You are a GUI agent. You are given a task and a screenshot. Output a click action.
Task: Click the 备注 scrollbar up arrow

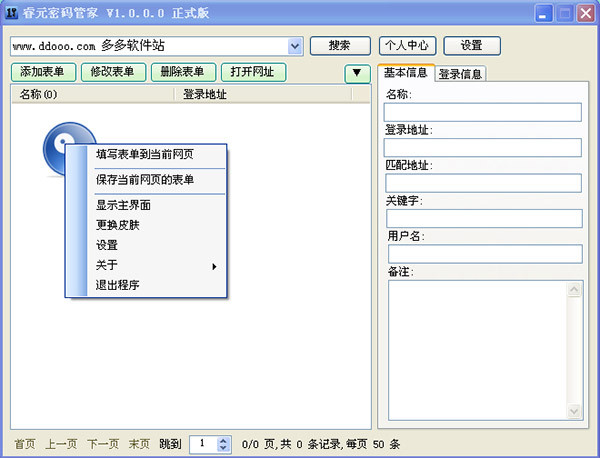point(574,290)
